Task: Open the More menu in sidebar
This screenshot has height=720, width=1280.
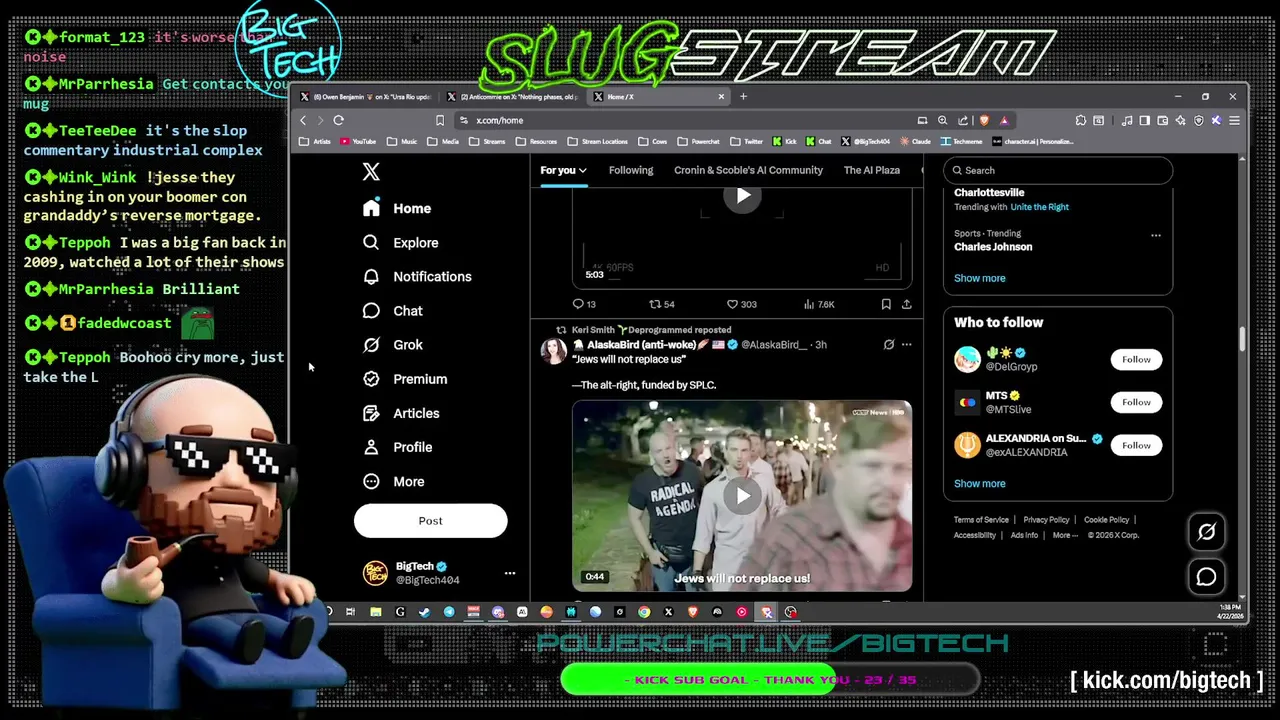Action: pyautogui.click(x=394, y=481)
